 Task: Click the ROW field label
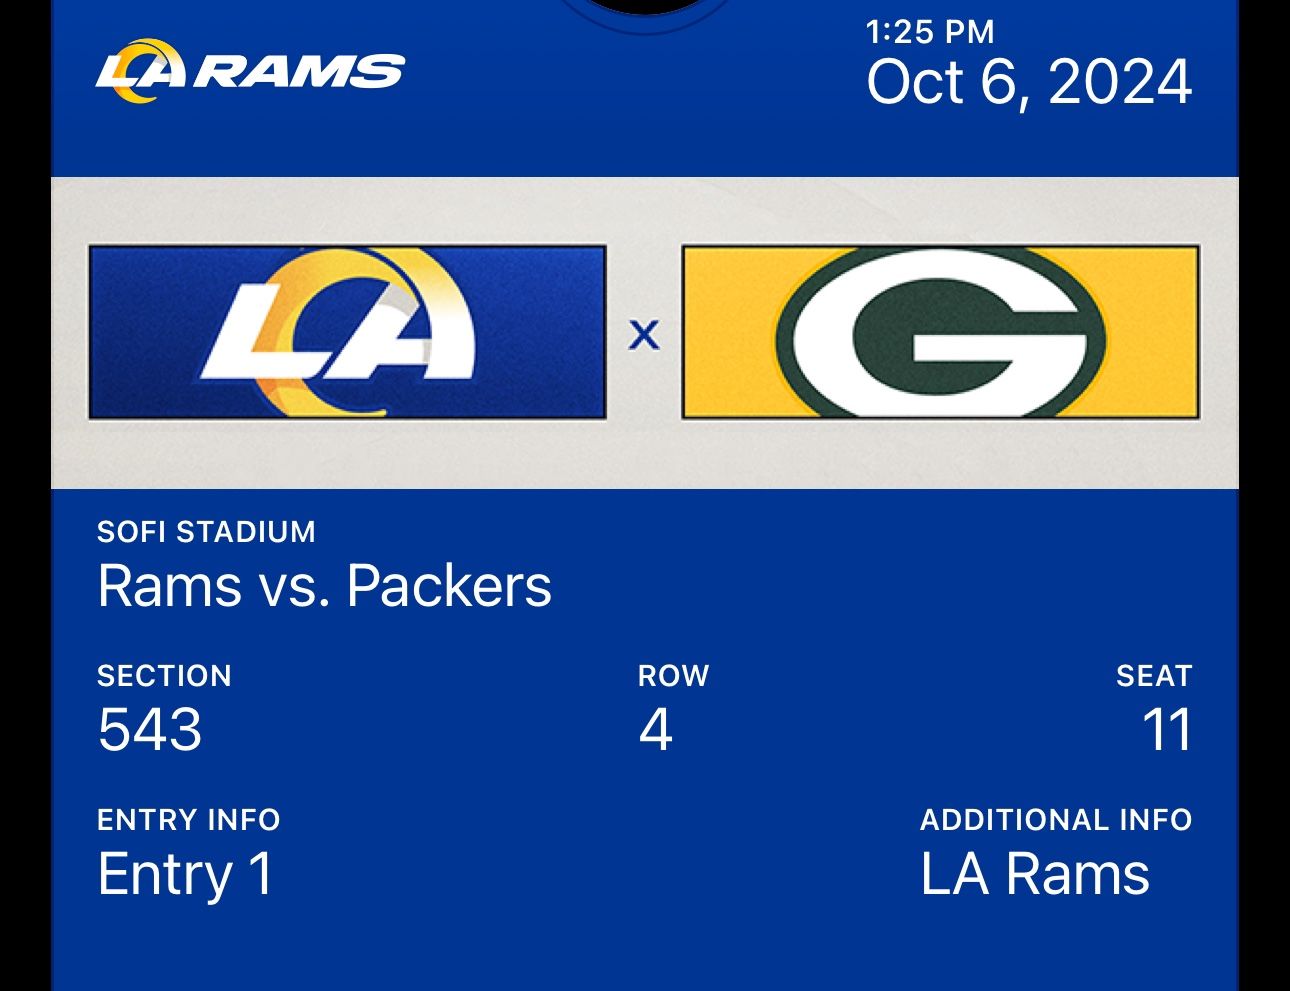673,675
